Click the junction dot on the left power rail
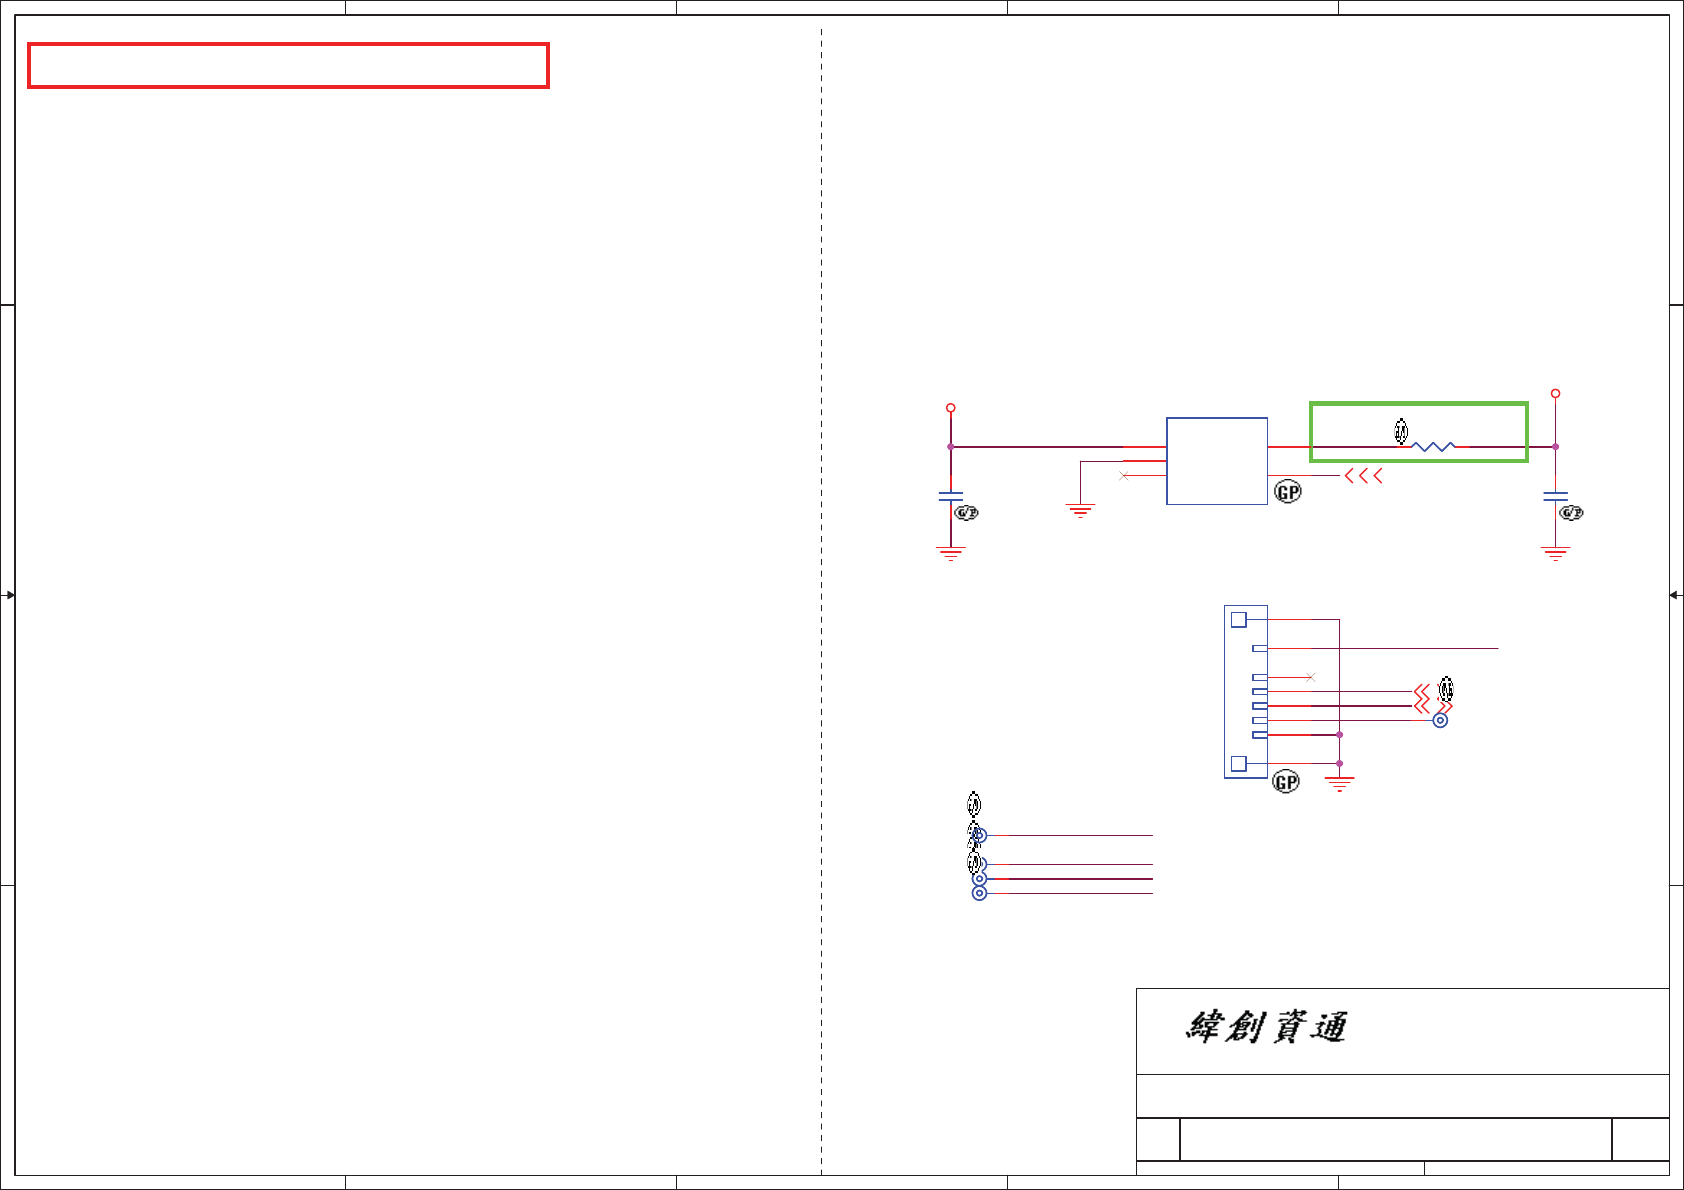Image resolution: width=1684 pixels, height=1190 pixels. tap(951, 447)
